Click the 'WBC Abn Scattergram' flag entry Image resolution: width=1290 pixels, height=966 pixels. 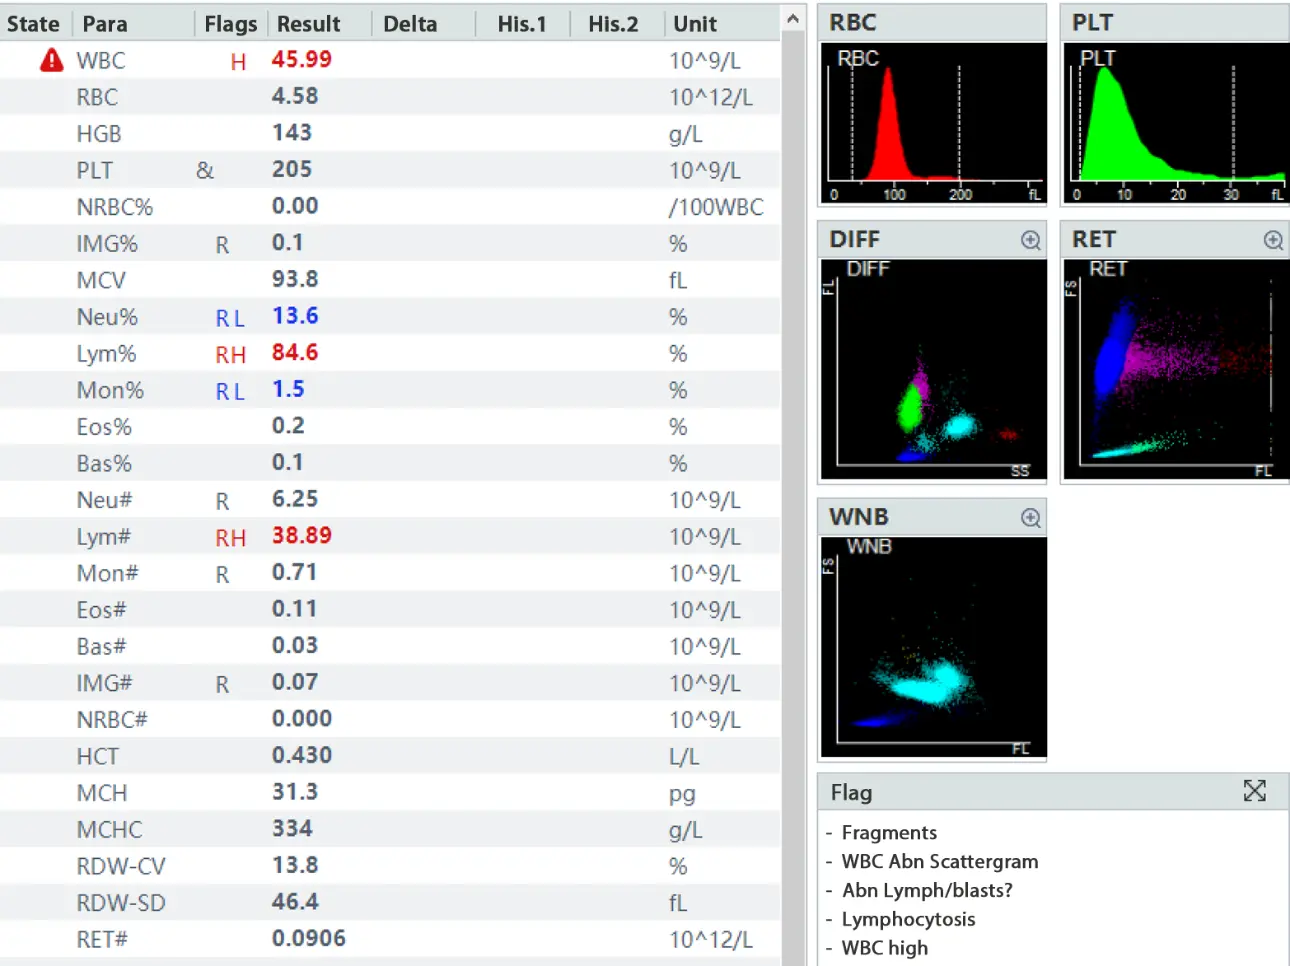click(x=939, y=861)
